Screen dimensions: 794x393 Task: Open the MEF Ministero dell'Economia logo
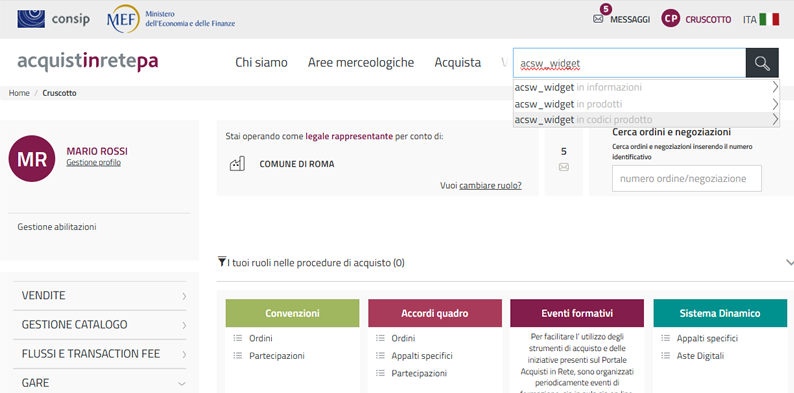tap(171, 19)
